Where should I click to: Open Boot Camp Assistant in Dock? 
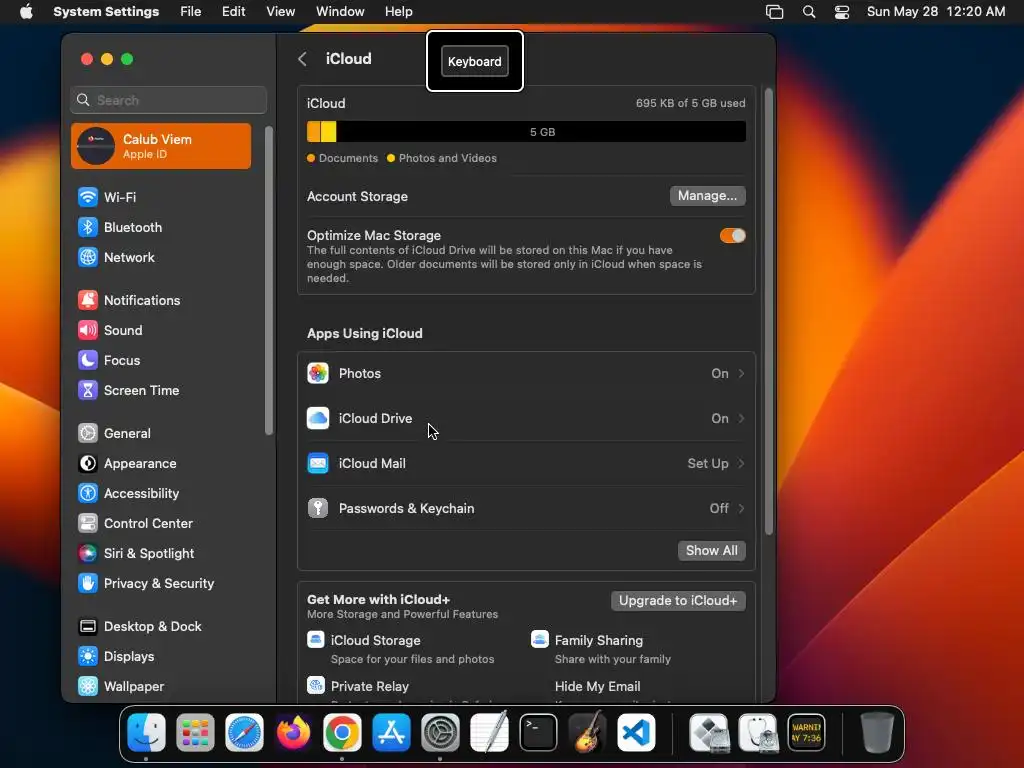(x=709, y=733)
